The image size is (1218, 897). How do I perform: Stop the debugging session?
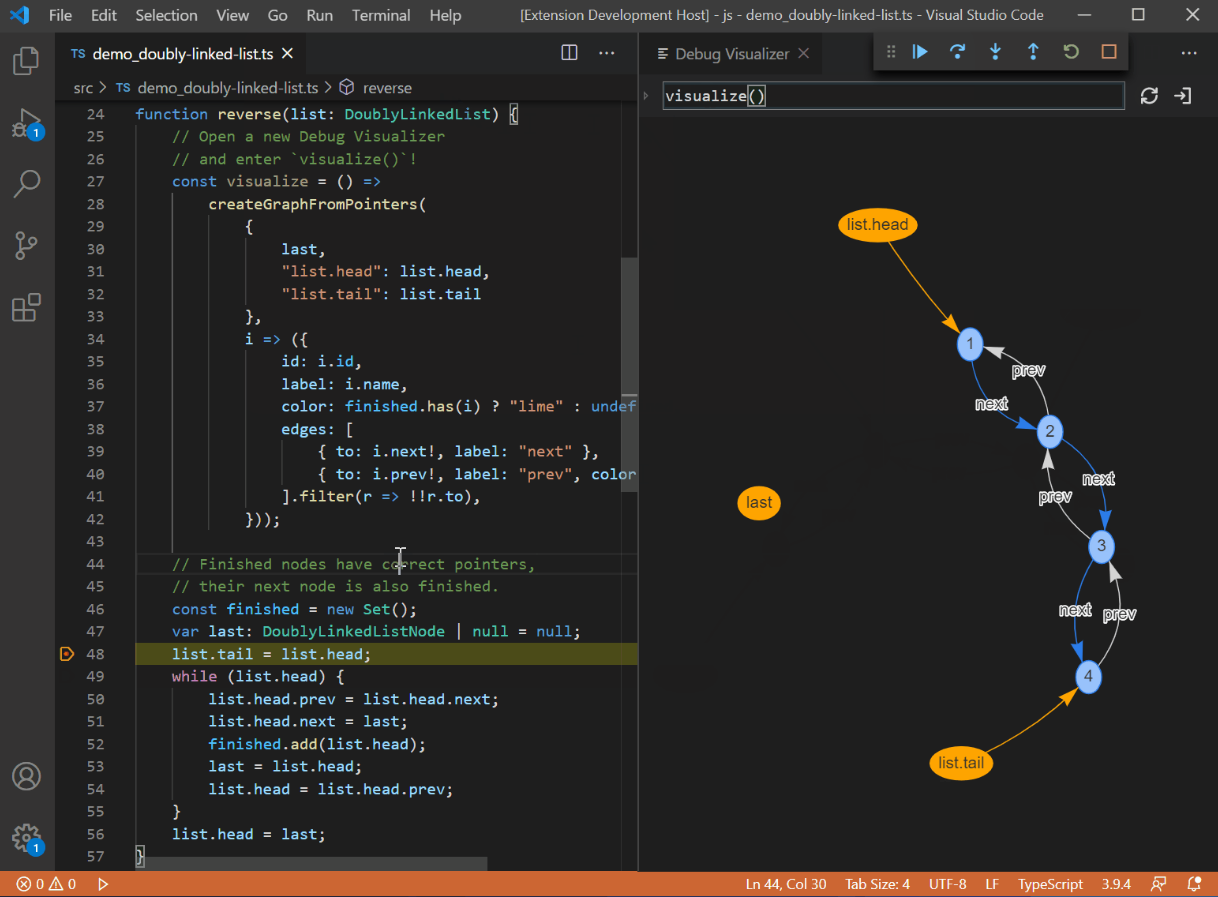tap(1109, 52)
